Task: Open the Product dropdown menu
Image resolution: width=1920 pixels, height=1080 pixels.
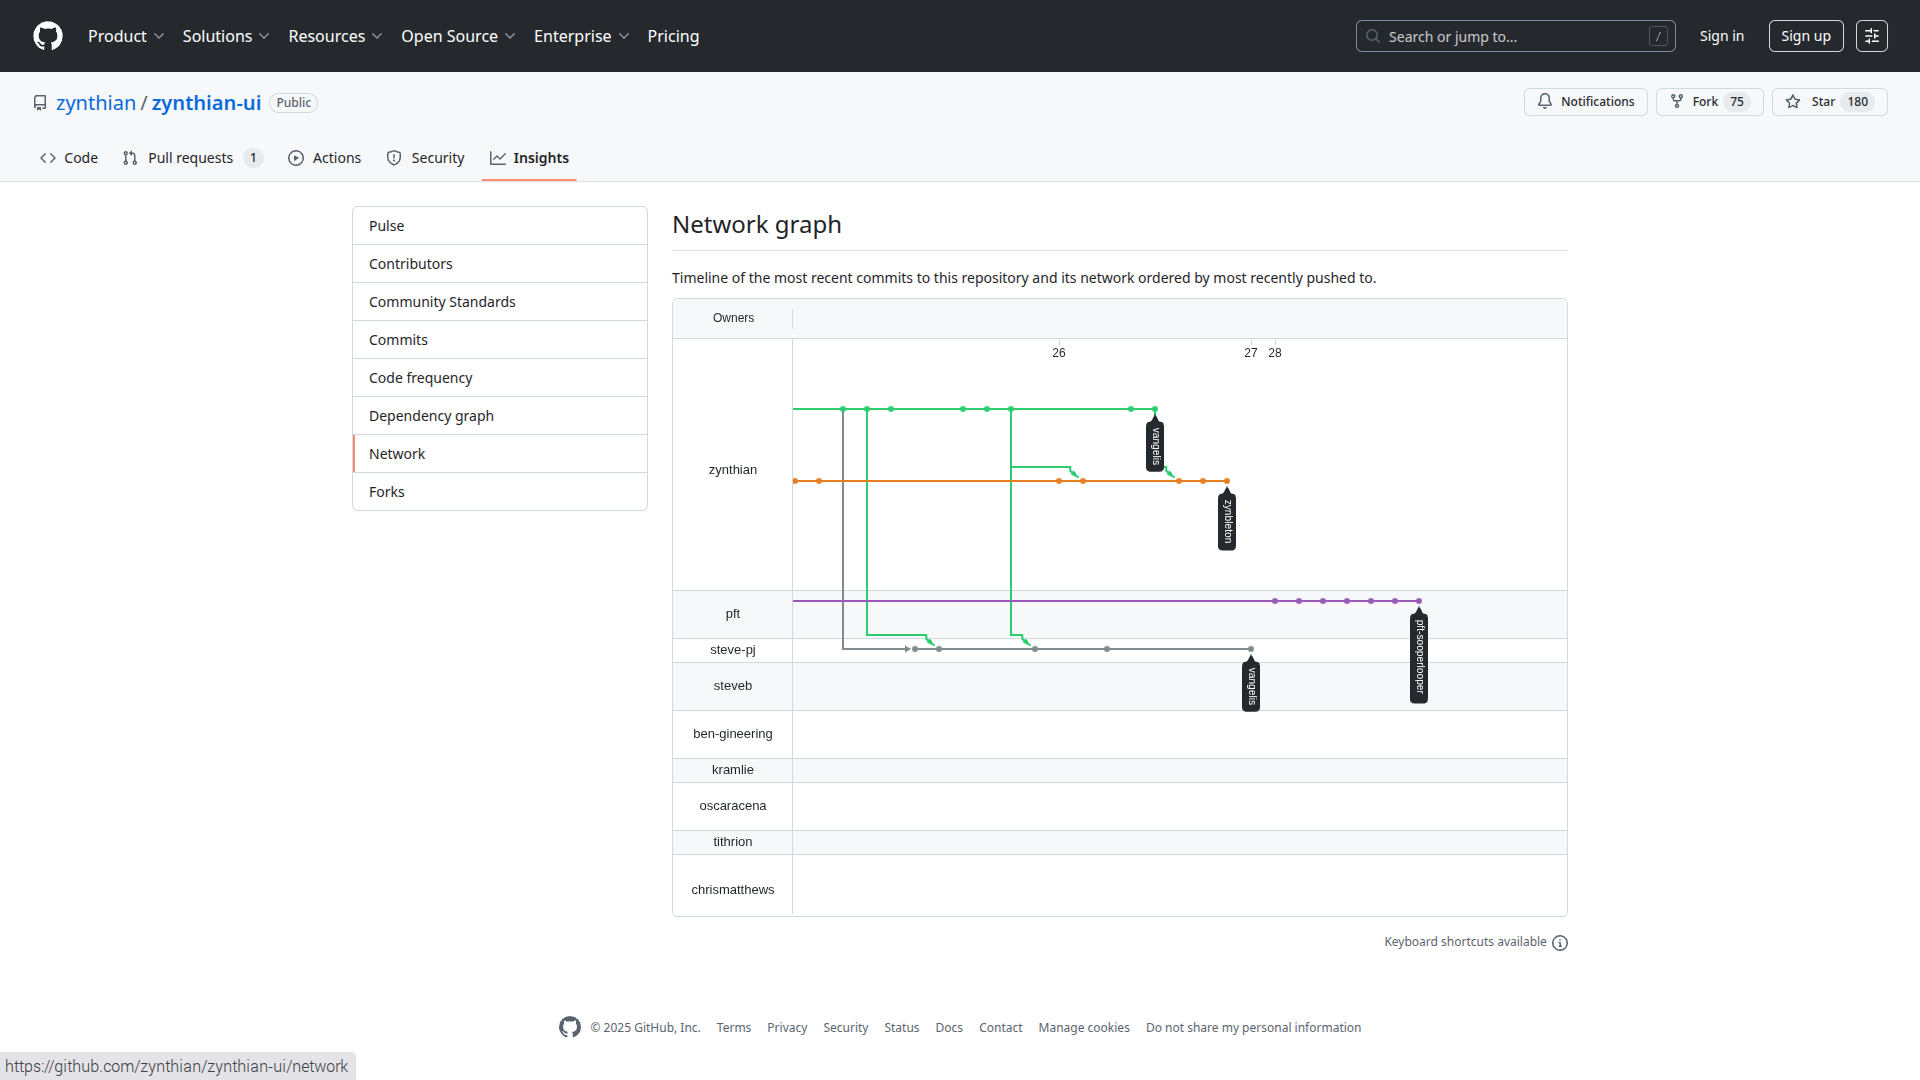Action: (126, 36)
